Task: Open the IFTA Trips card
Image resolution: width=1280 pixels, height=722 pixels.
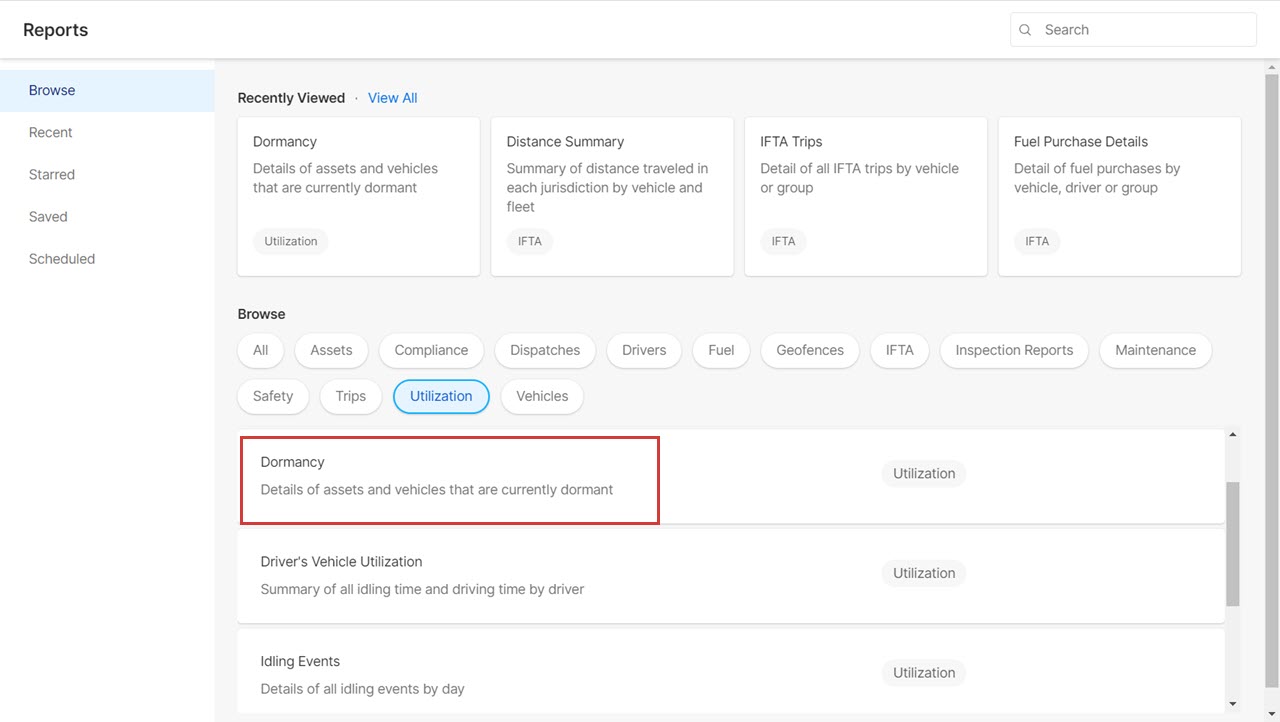Action: click(866, 196)
